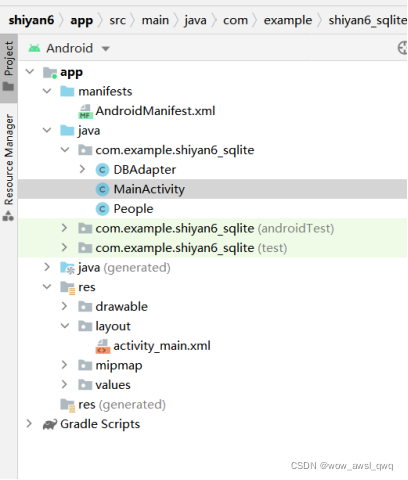The height and width of the screenshot is (480, 408).
Task: Click the app module folder icon
Action: click(50, 72)
